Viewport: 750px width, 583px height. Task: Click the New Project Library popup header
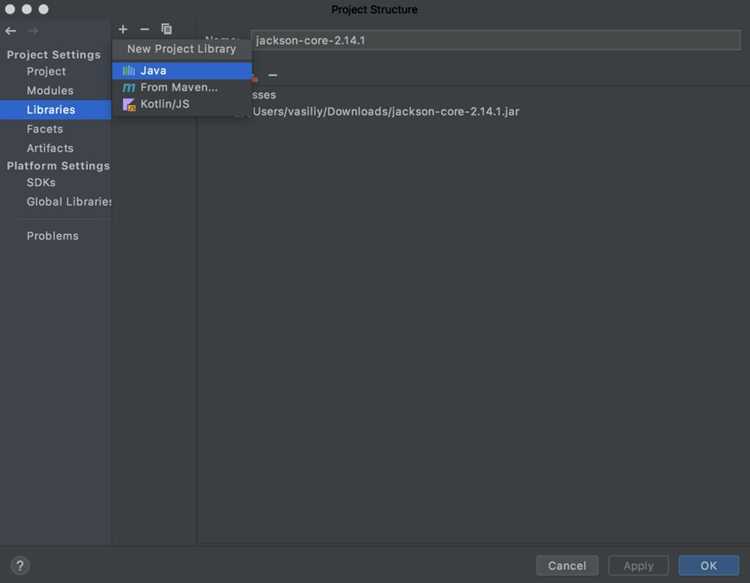tap(182, 49)
